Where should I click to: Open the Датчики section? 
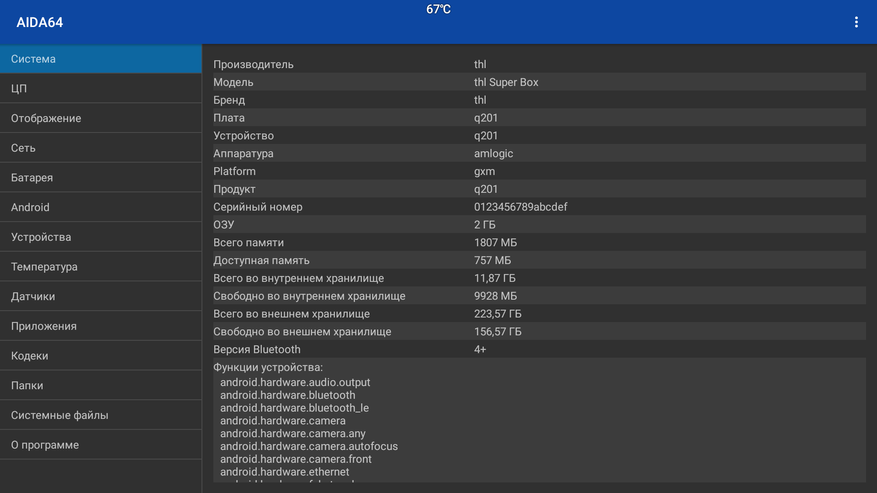click(x=101, y=296)
